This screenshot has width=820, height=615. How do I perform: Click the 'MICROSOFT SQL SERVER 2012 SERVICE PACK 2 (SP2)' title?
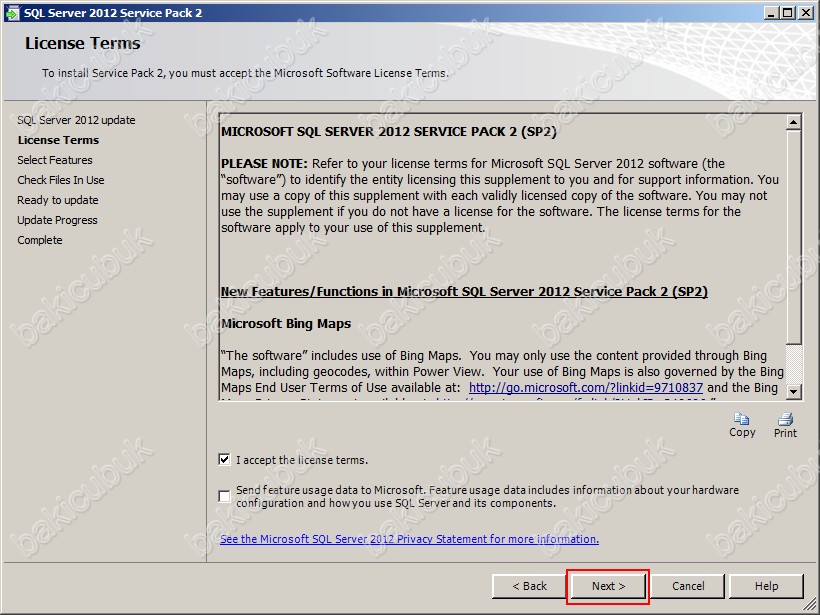(x=389, y=132)
